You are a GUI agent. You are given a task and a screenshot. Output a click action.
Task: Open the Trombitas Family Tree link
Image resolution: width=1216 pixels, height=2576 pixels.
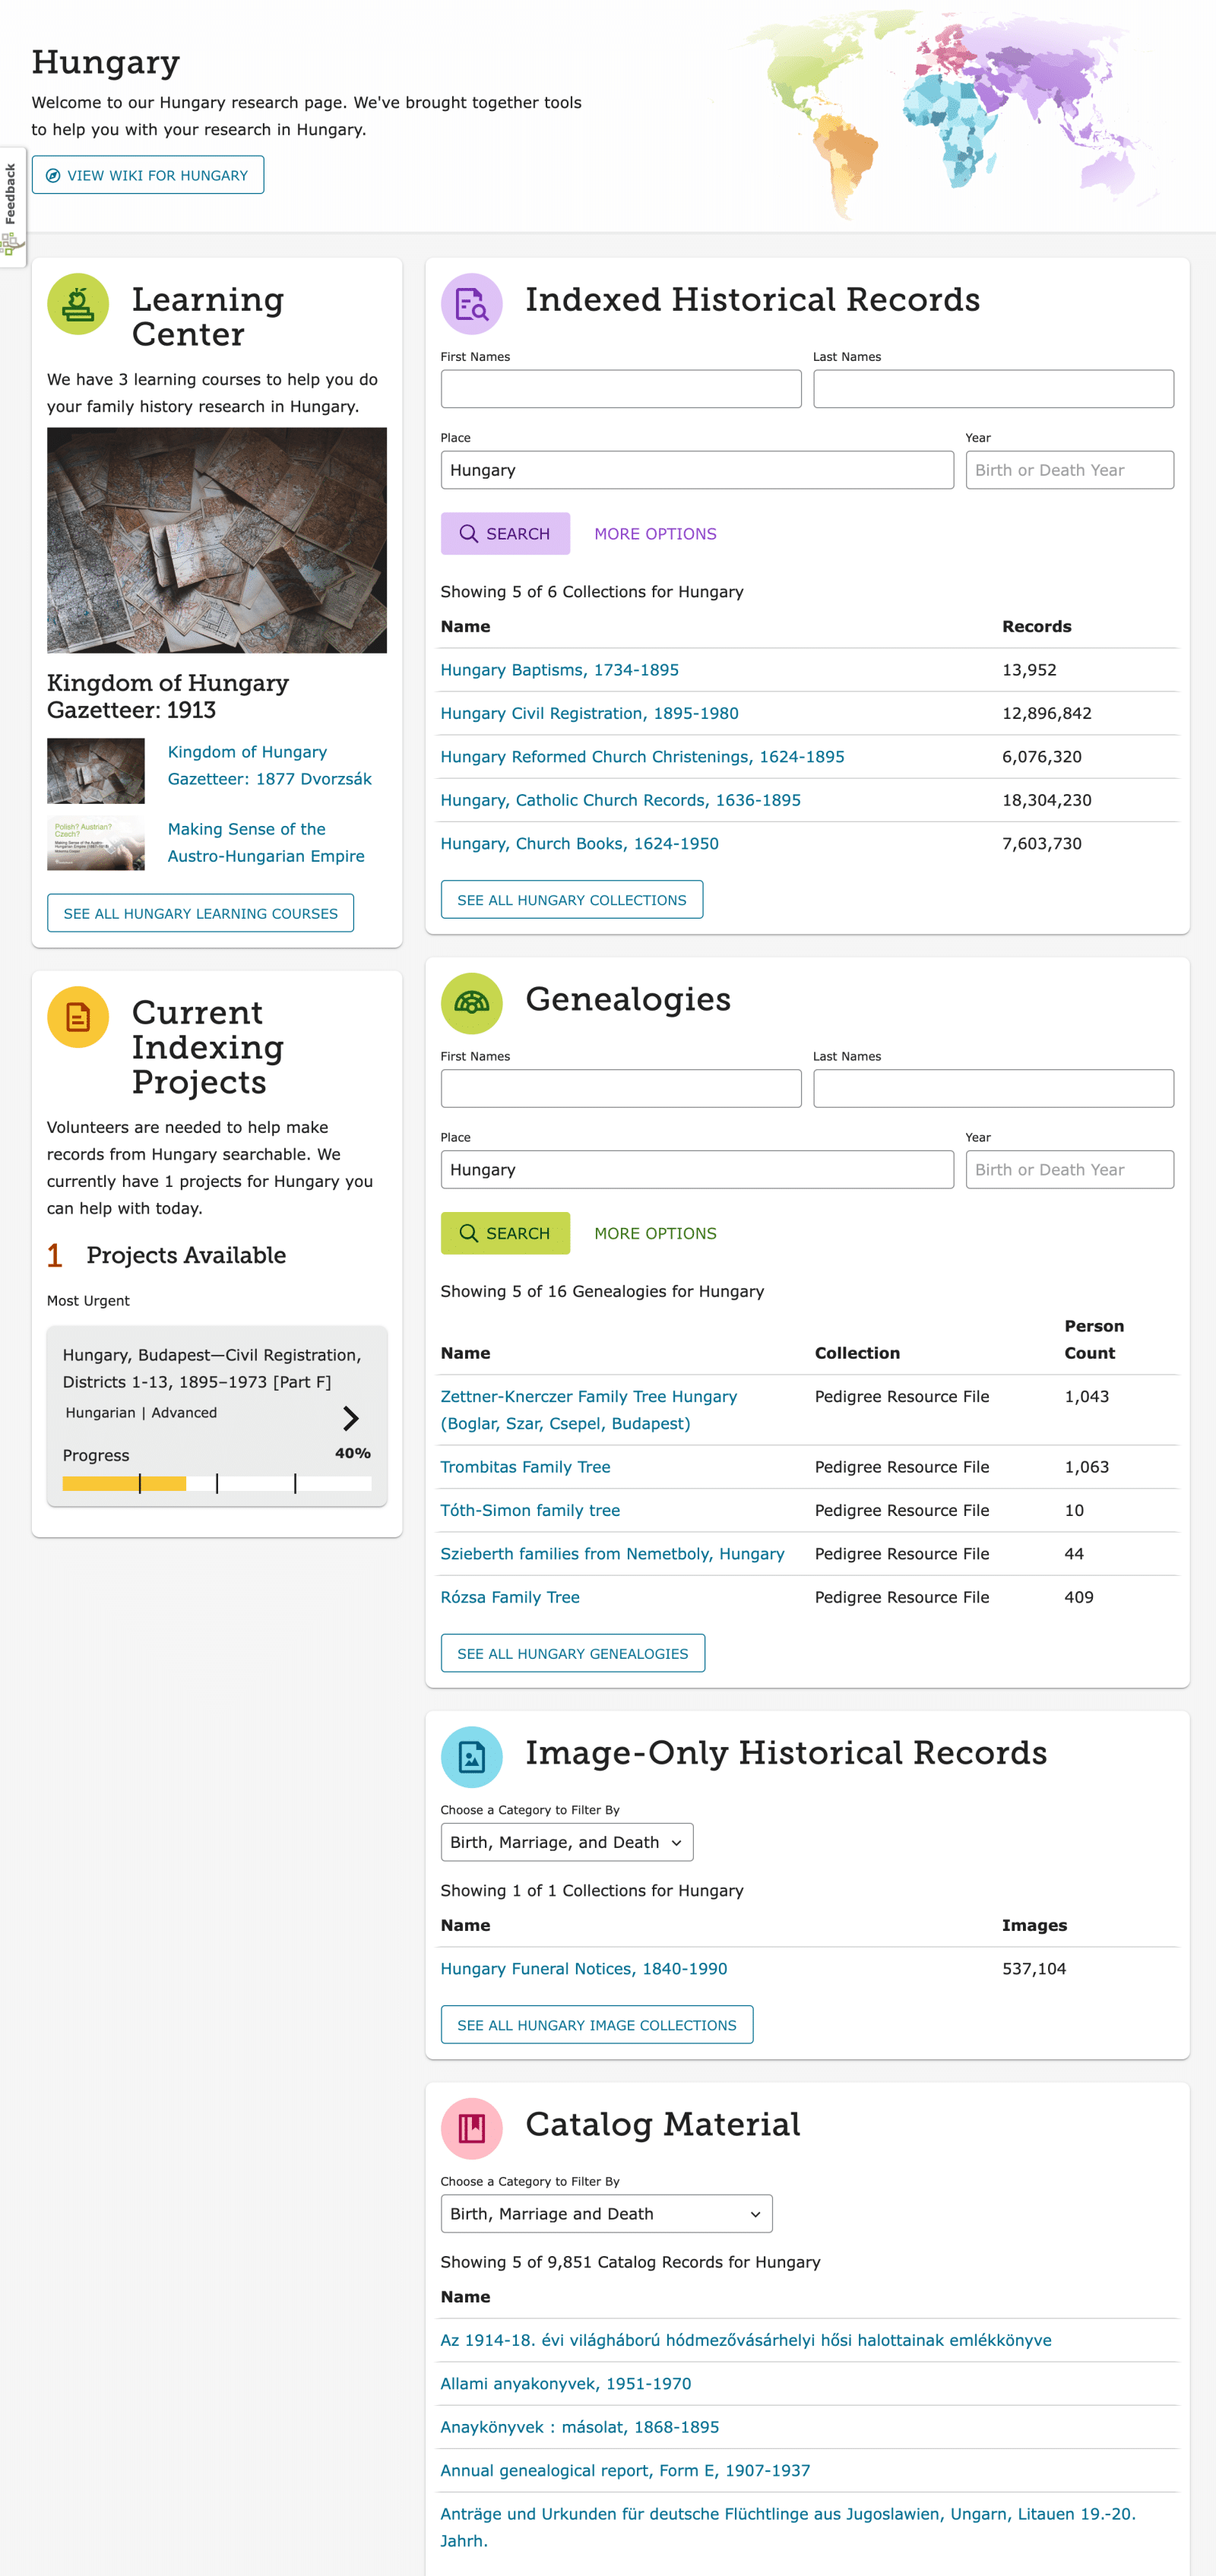[525, 1467]
